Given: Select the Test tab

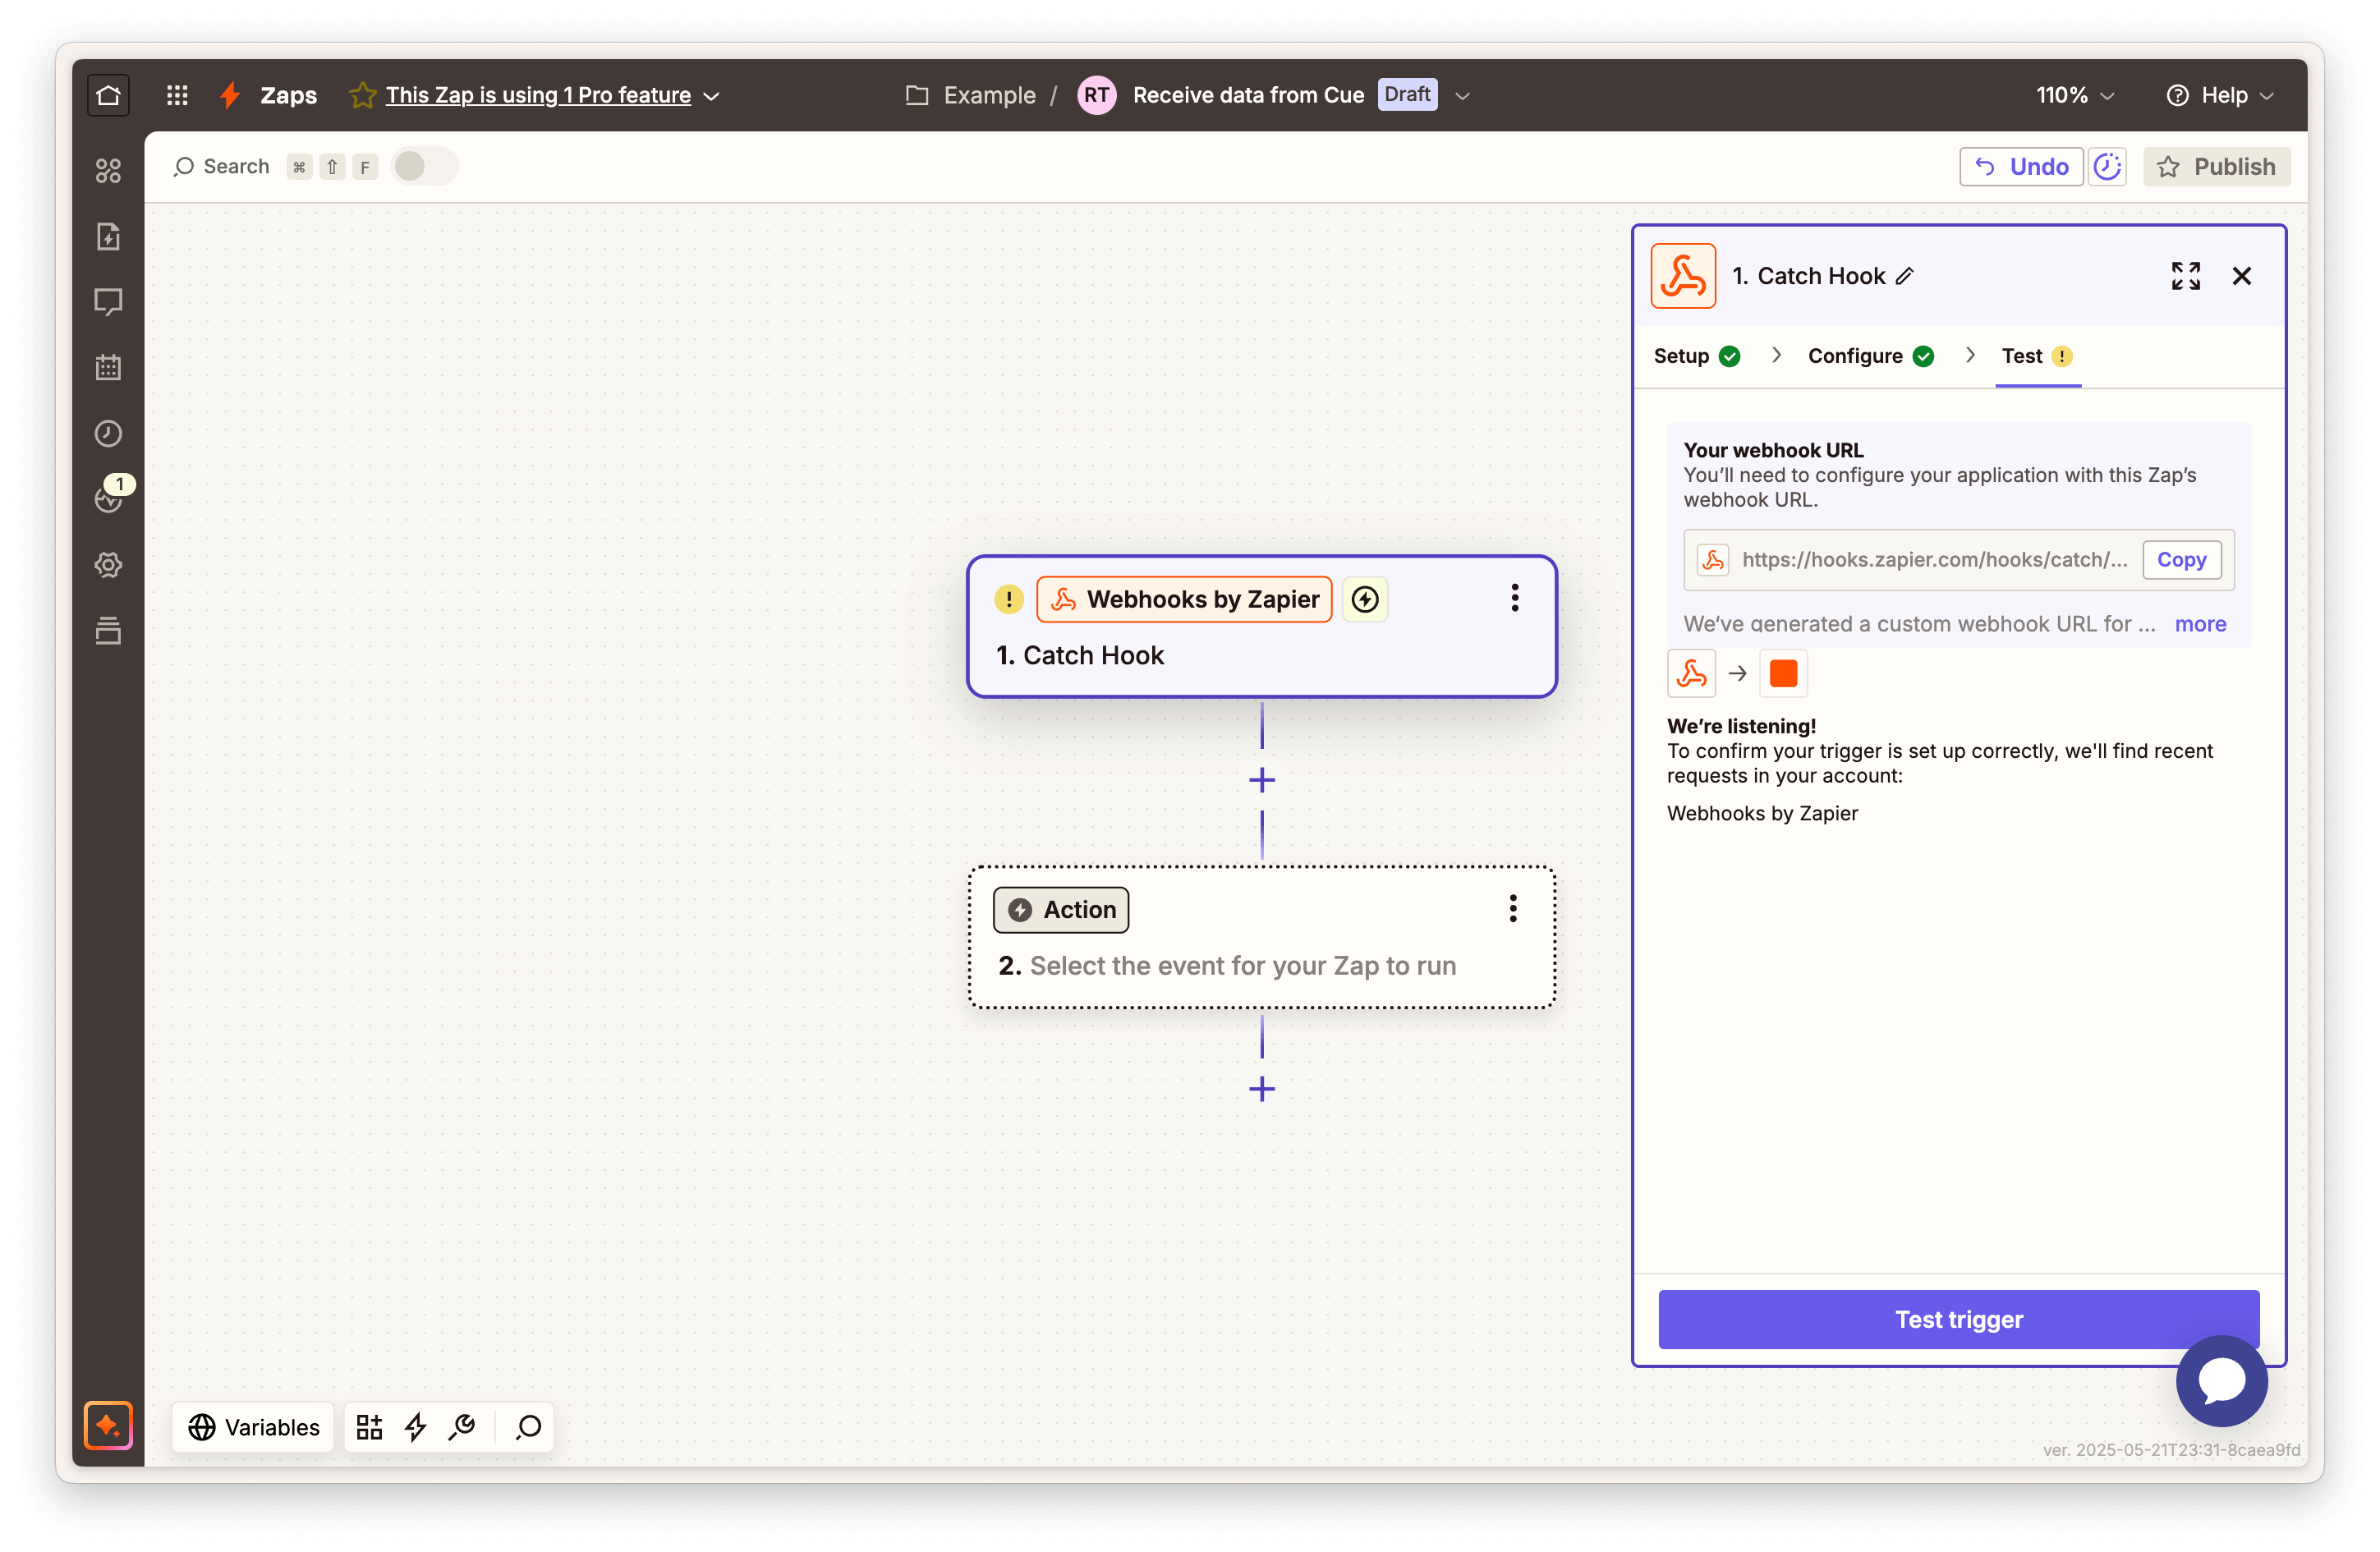Looking at the screenshot, I should pyautogui.click(x=2037, y=356).
